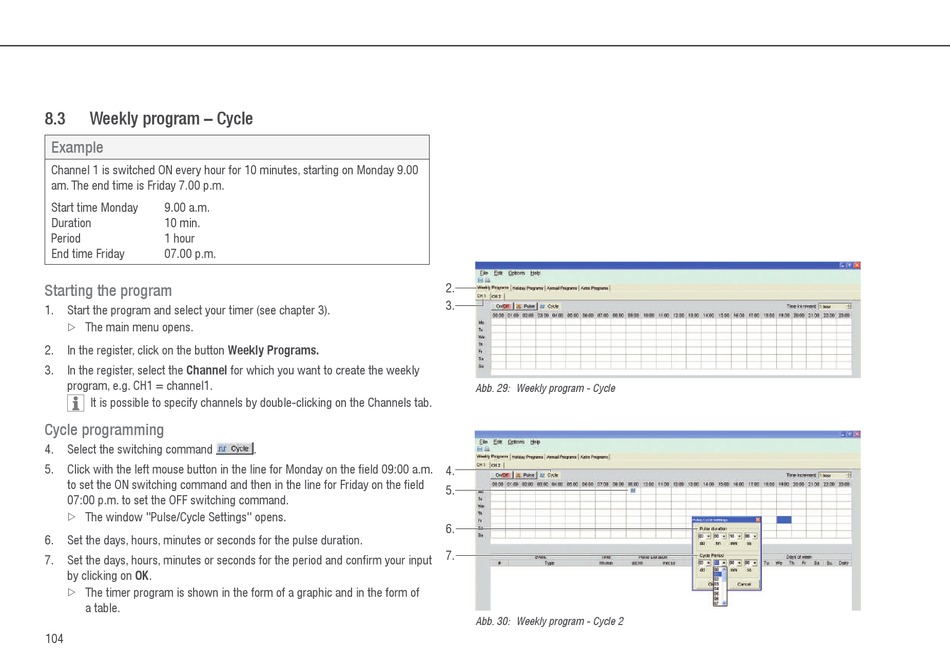Click the On/Off command button in Abb. 29
The image size is (950, 670).
click(x=503, y=306)
